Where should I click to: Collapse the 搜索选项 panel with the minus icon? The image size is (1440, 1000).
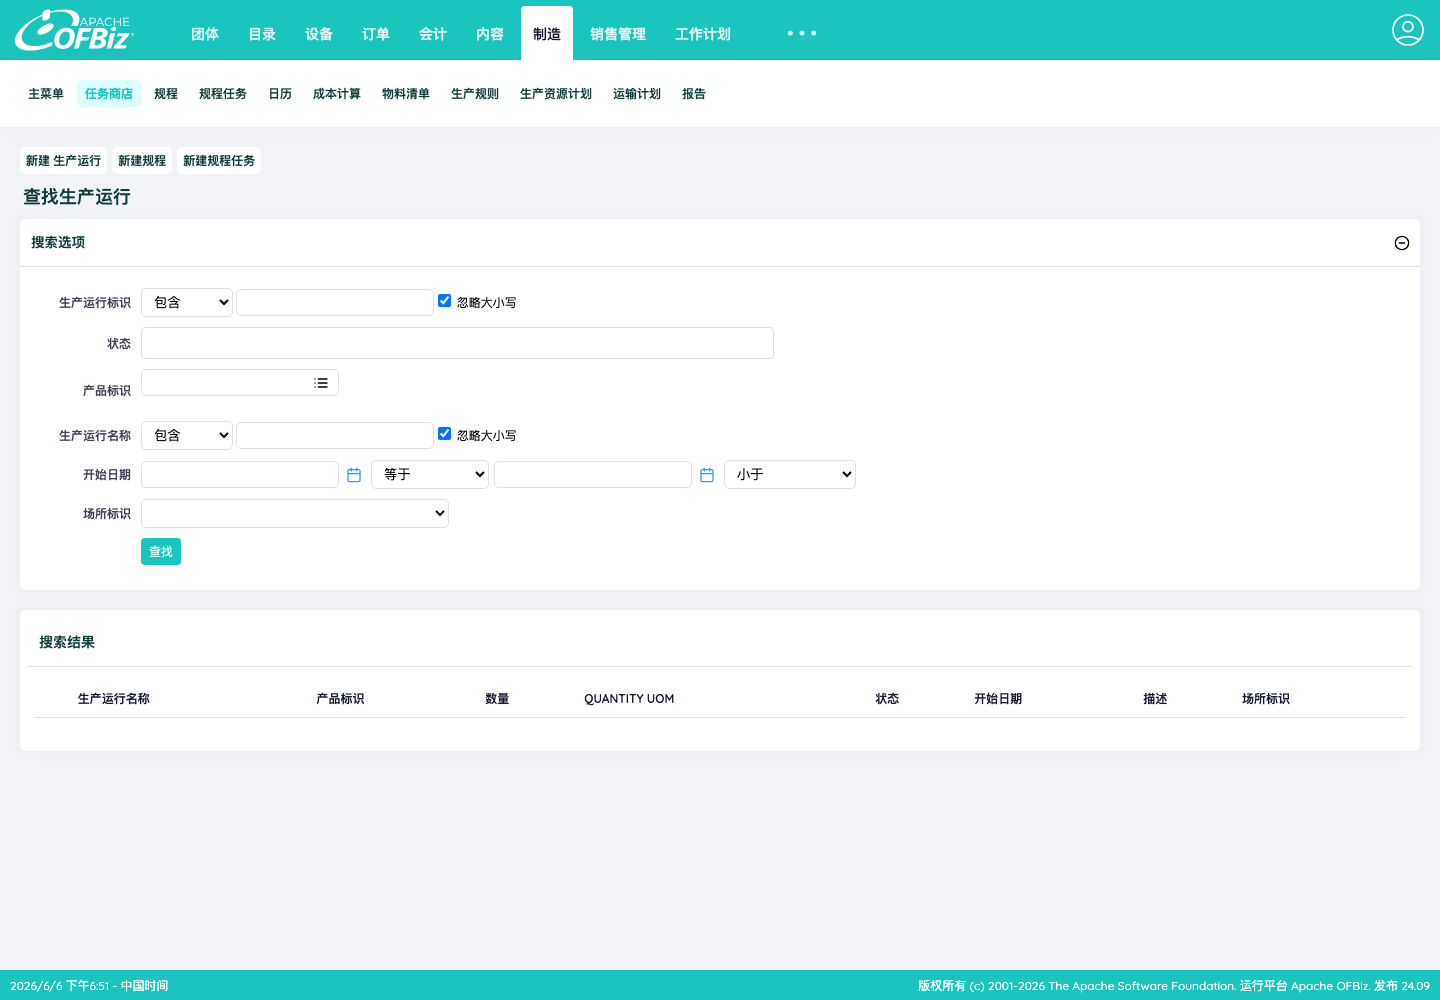(x=1402, y=243)
